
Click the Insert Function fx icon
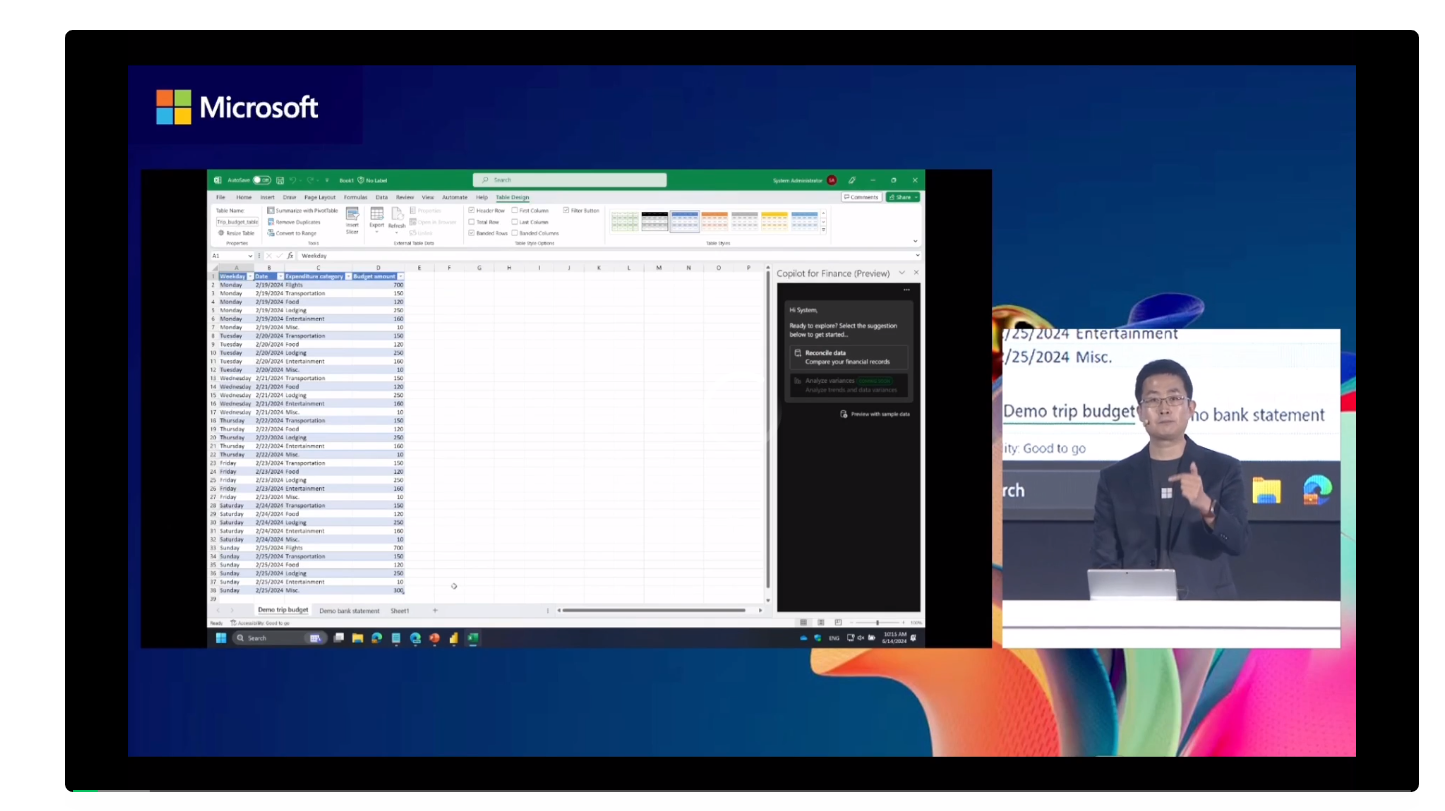click(x=290, y=256)
